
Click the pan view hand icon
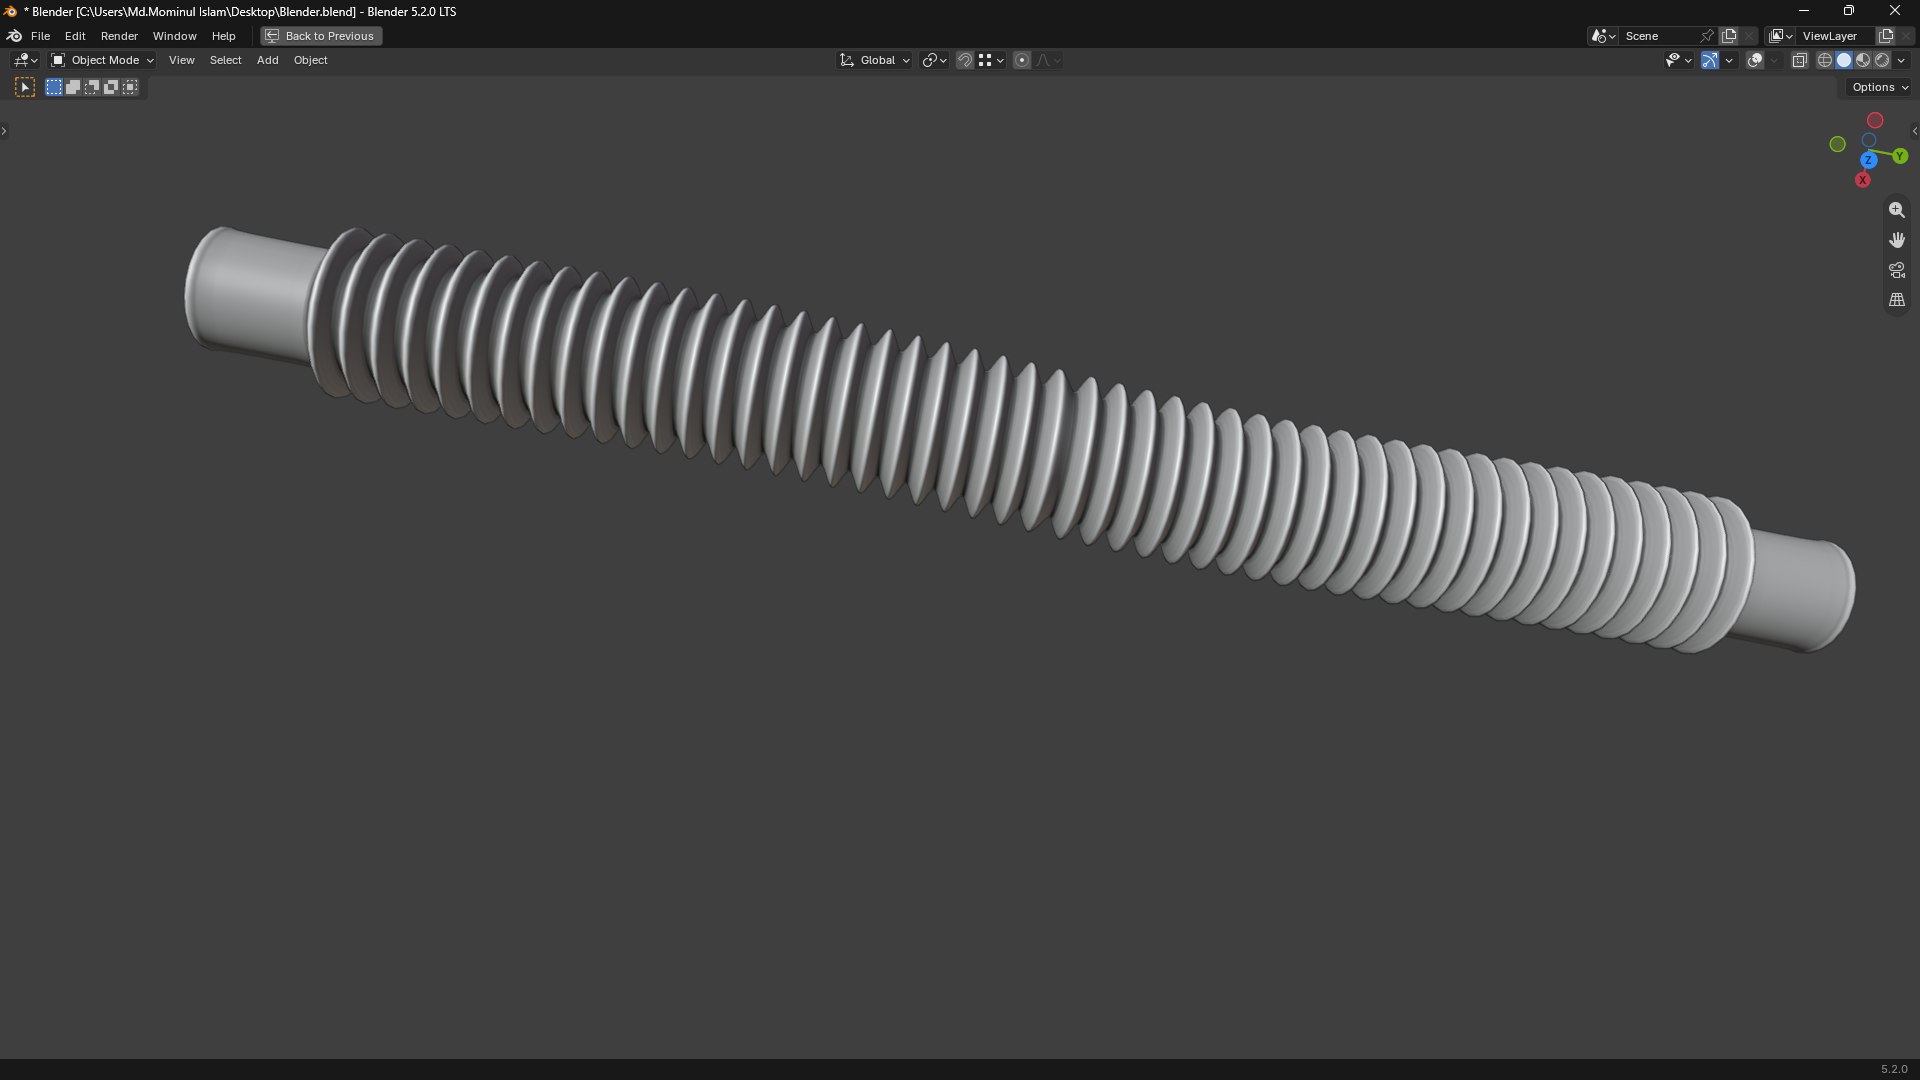tap(1896, 240)
